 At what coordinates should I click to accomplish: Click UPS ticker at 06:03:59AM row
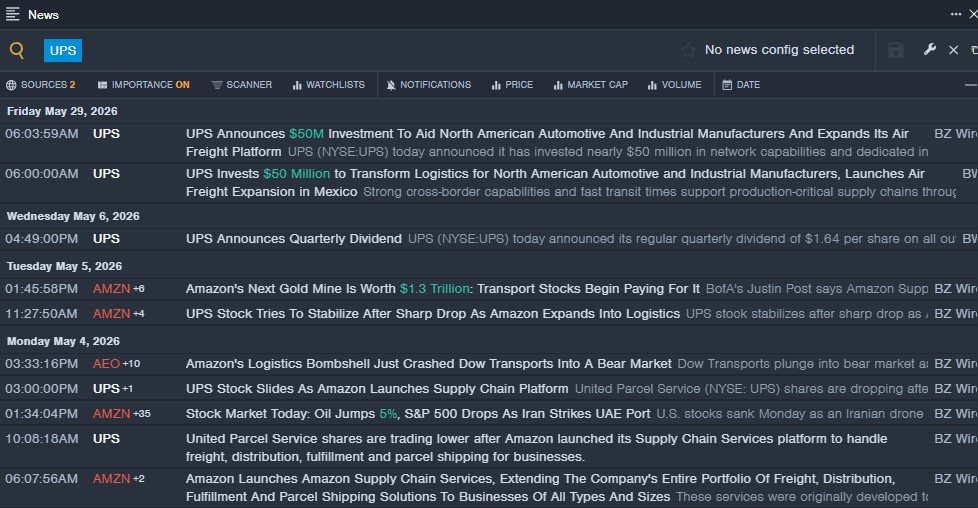pos(106,134)
